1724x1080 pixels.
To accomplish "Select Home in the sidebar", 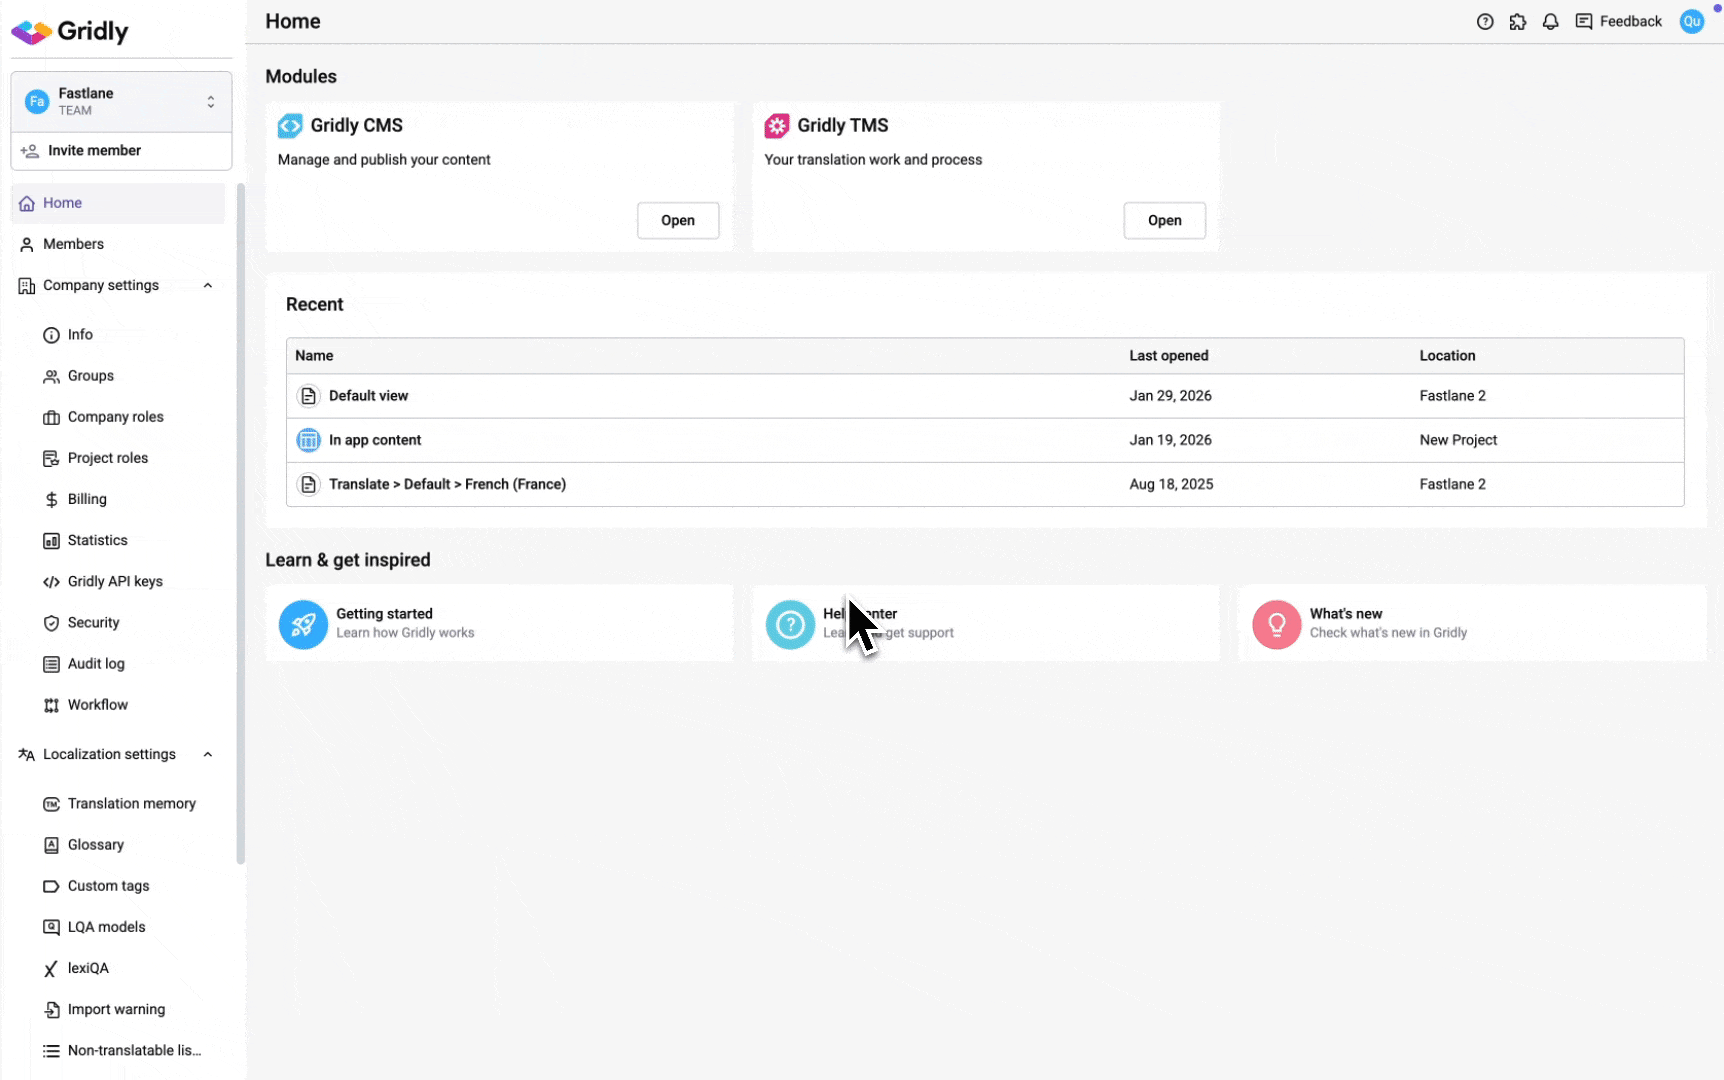I will [x=62, y=203].
